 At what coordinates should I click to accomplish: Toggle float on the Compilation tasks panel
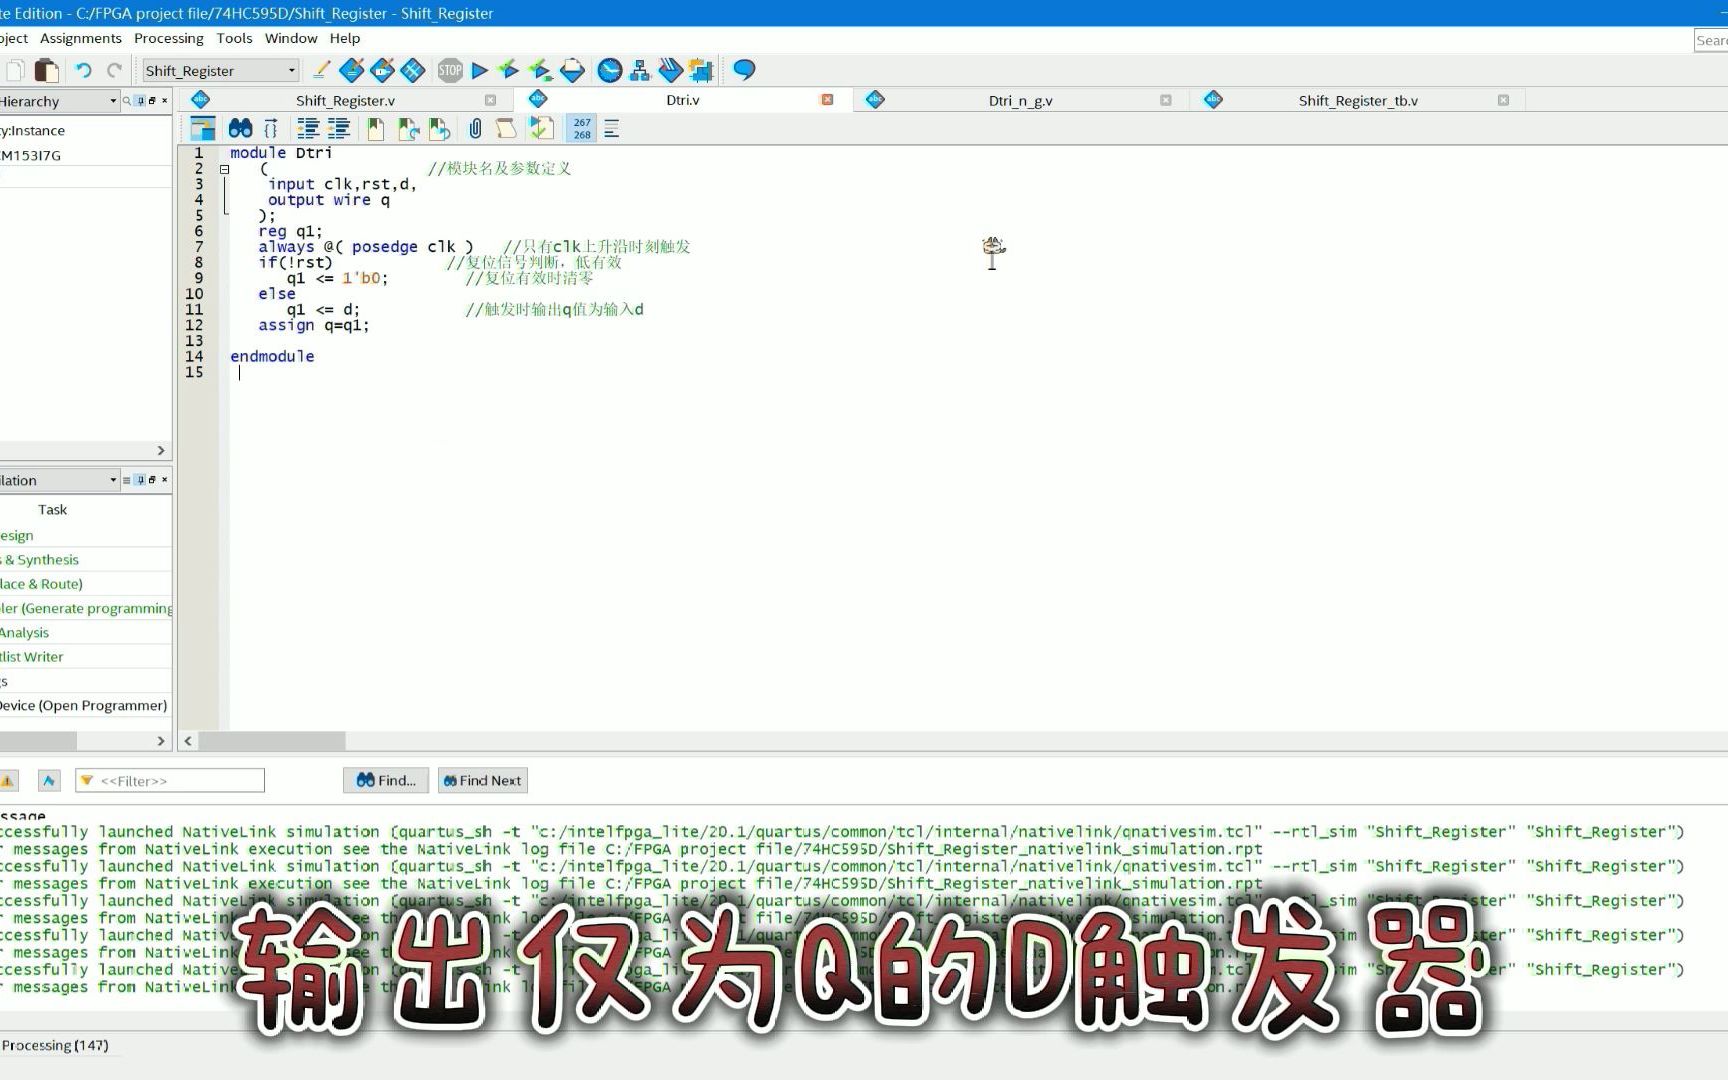(x=152, y=480)
